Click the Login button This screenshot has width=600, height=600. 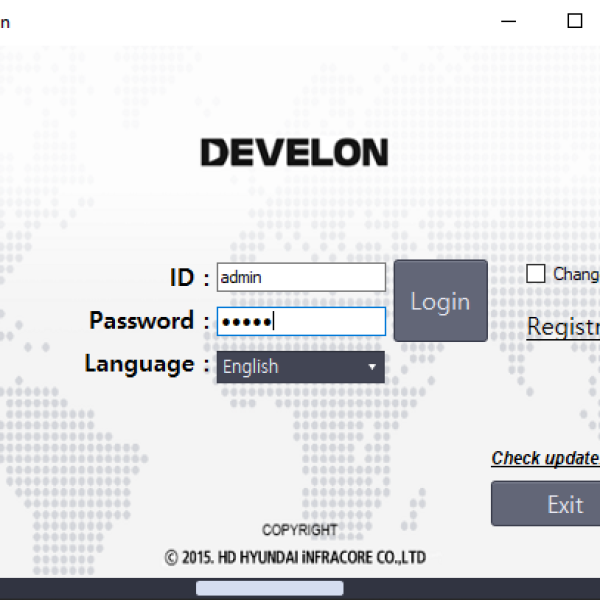440,301
